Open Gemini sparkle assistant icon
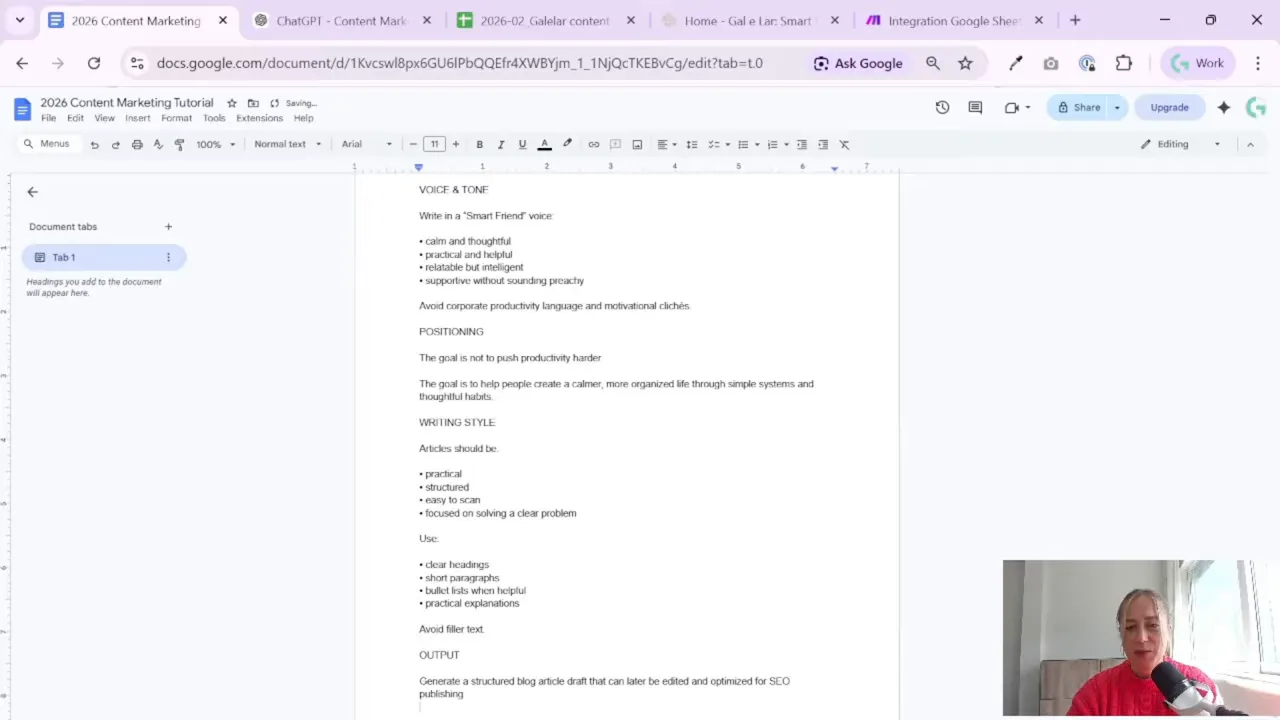The height and width of the screenshot is (720, 1280). coord(1223,107)
